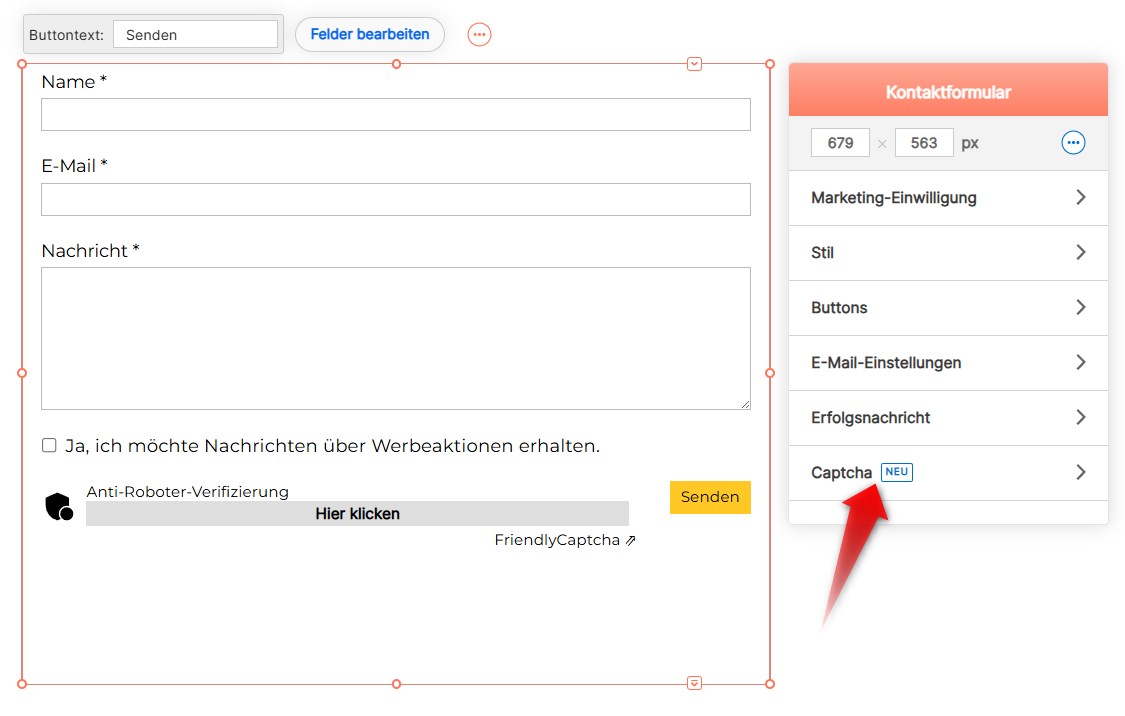Click the Felder bearbeiten button
Image resolution: width=1125 pixels, height=716 pixels.
pos(370,35)
